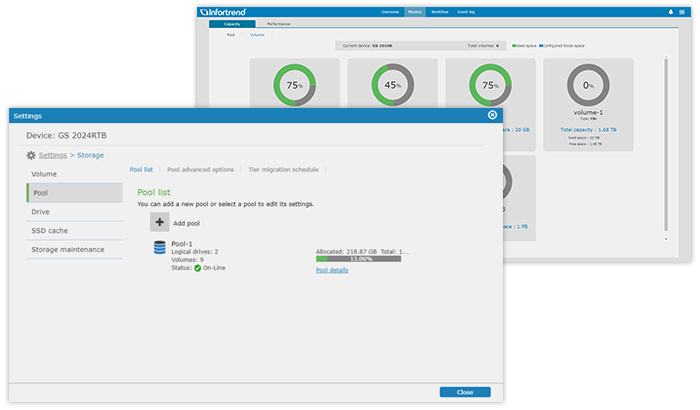Click the Add pool label
Image resolution: width=700 pixels, height=410 pixels.
pos(187,223)
